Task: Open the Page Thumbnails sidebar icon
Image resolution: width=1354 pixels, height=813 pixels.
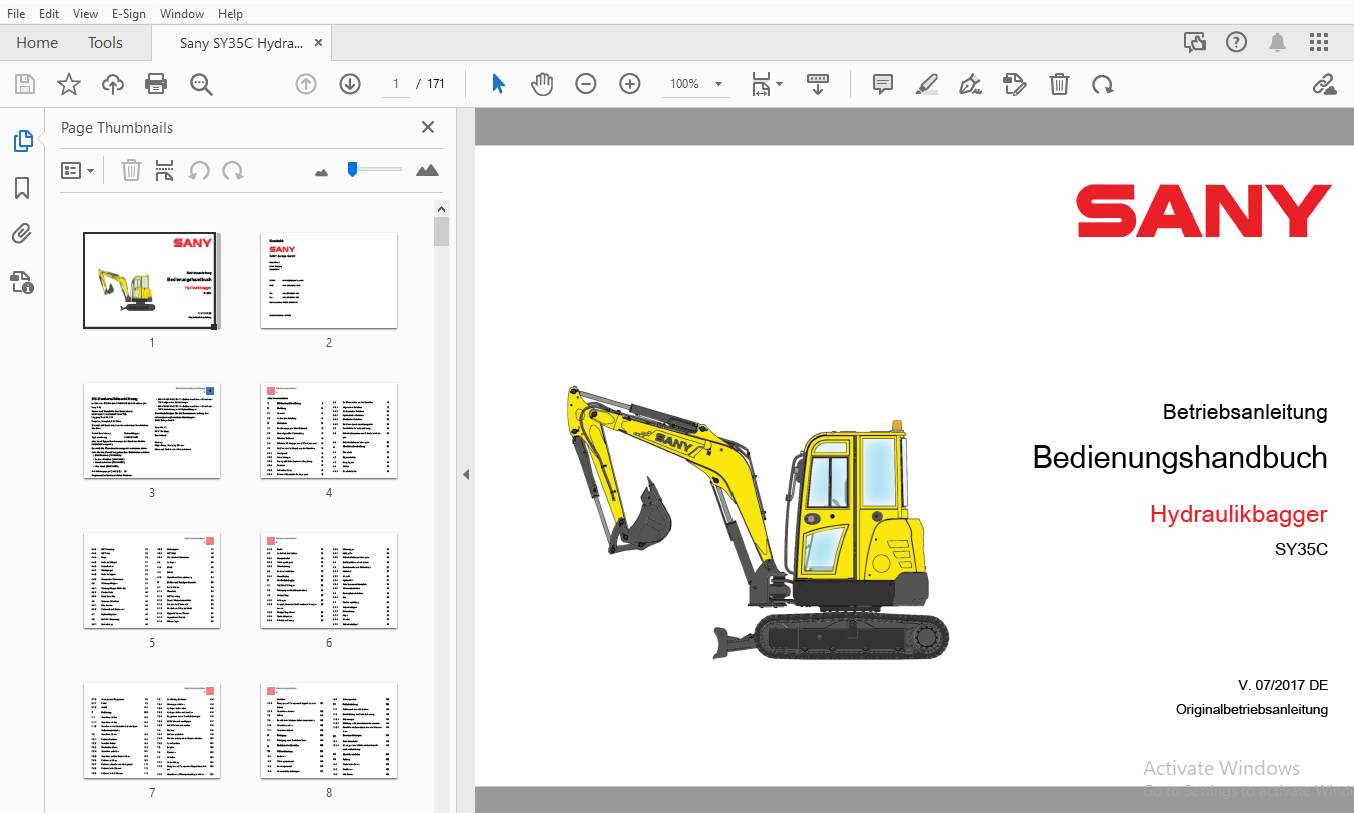Action: click(x=22, y=141)
